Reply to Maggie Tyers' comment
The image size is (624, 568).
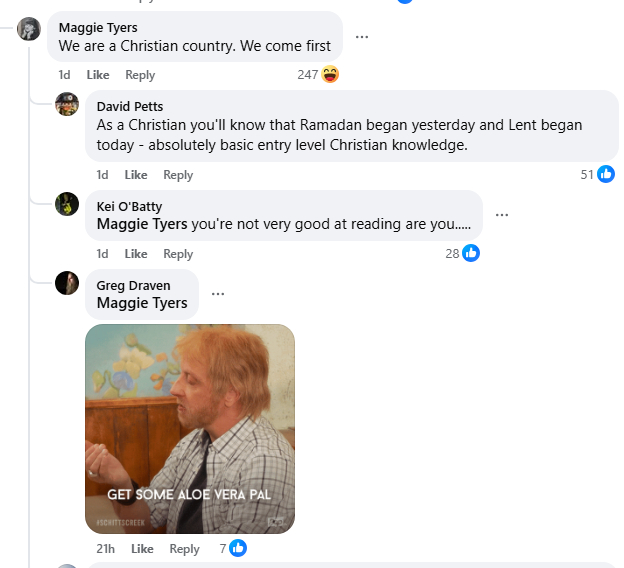coord(140,75)
